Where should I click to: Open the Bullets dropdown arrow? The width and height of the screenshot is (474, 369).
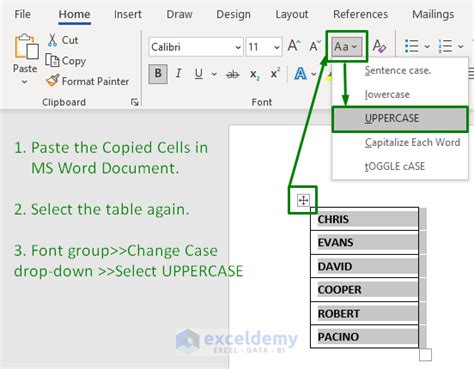427,47
